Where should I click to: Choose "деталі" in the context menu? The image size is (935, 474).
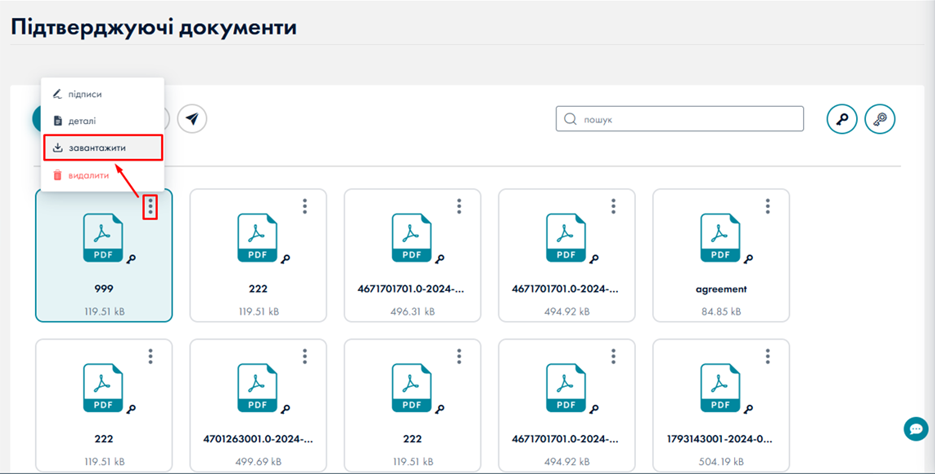pyautogui.click(x=82, y=121)
